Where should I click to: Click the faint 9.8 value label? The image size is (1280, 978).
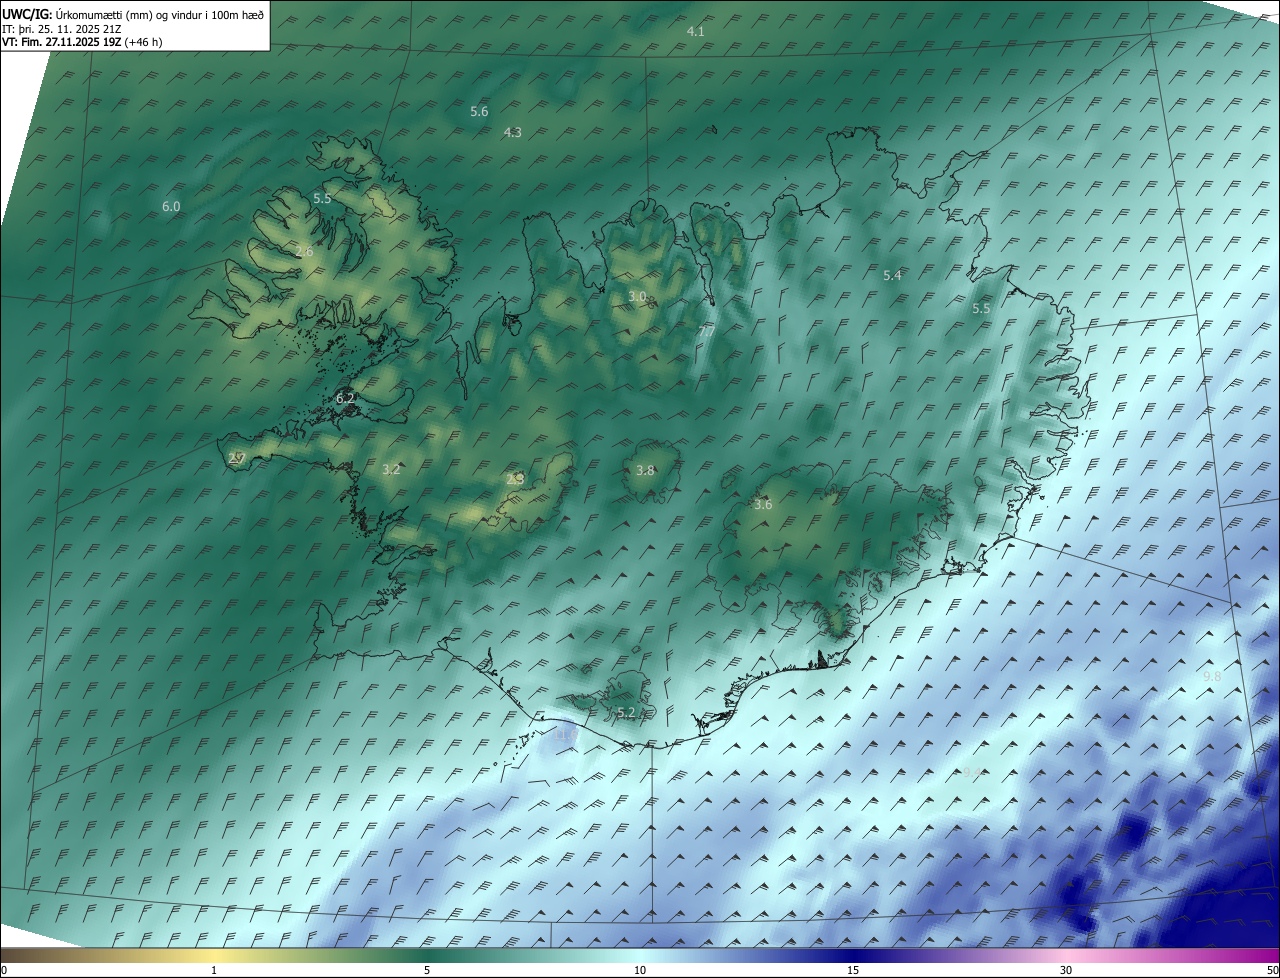point(1212,678)
